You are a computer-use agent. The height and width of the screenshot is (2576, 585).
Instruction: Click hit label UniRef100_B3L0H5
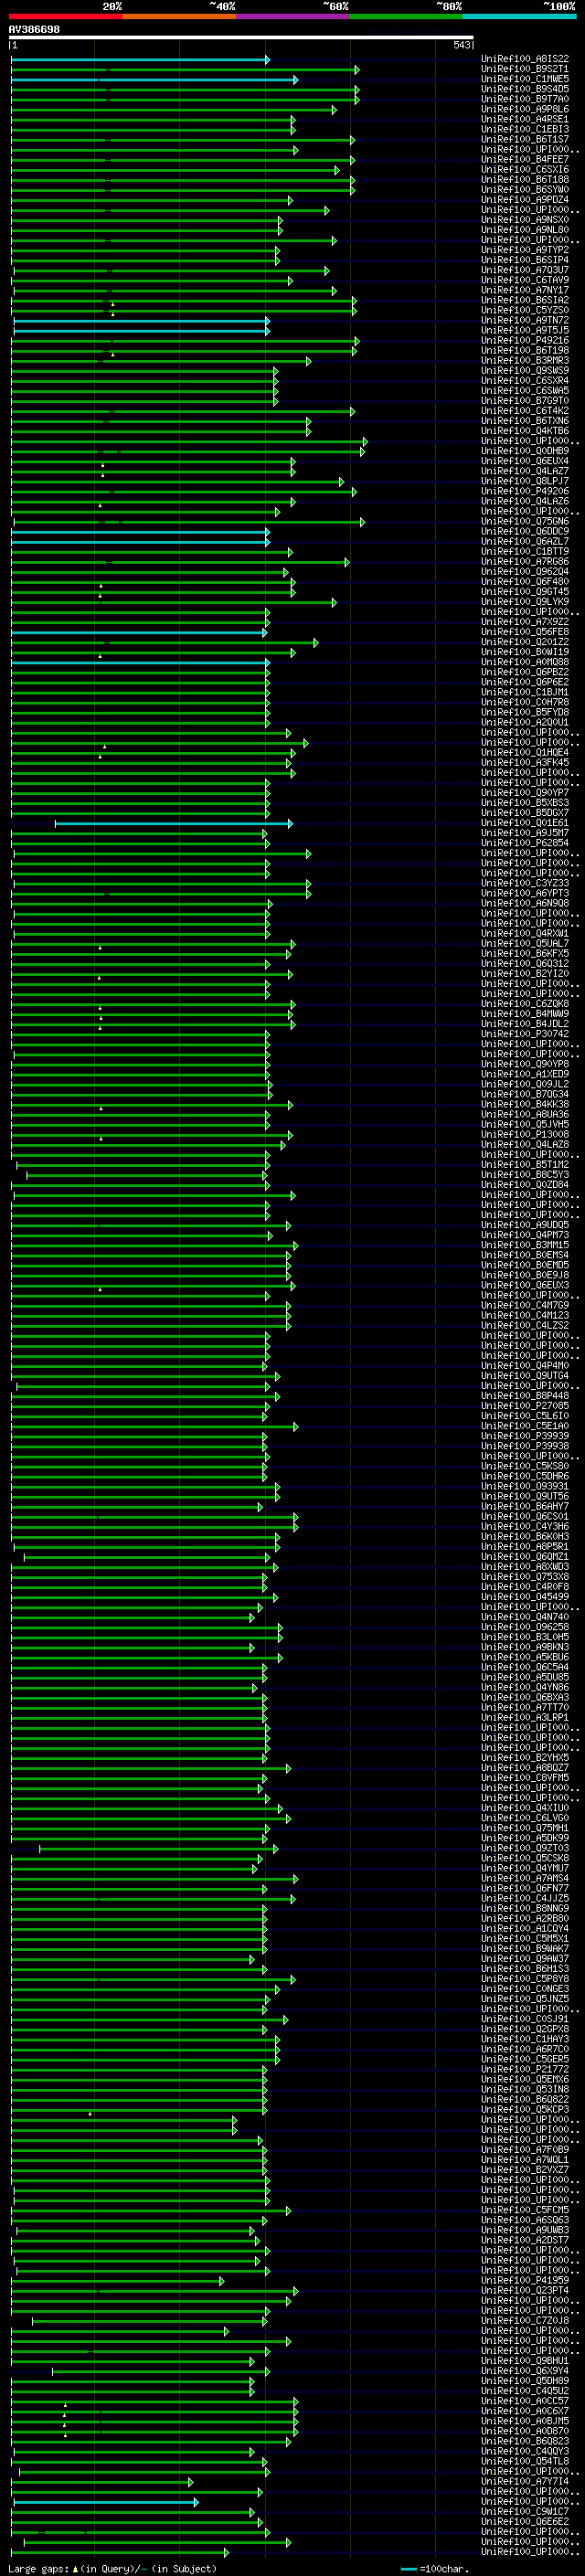(x=525, y=1637)
